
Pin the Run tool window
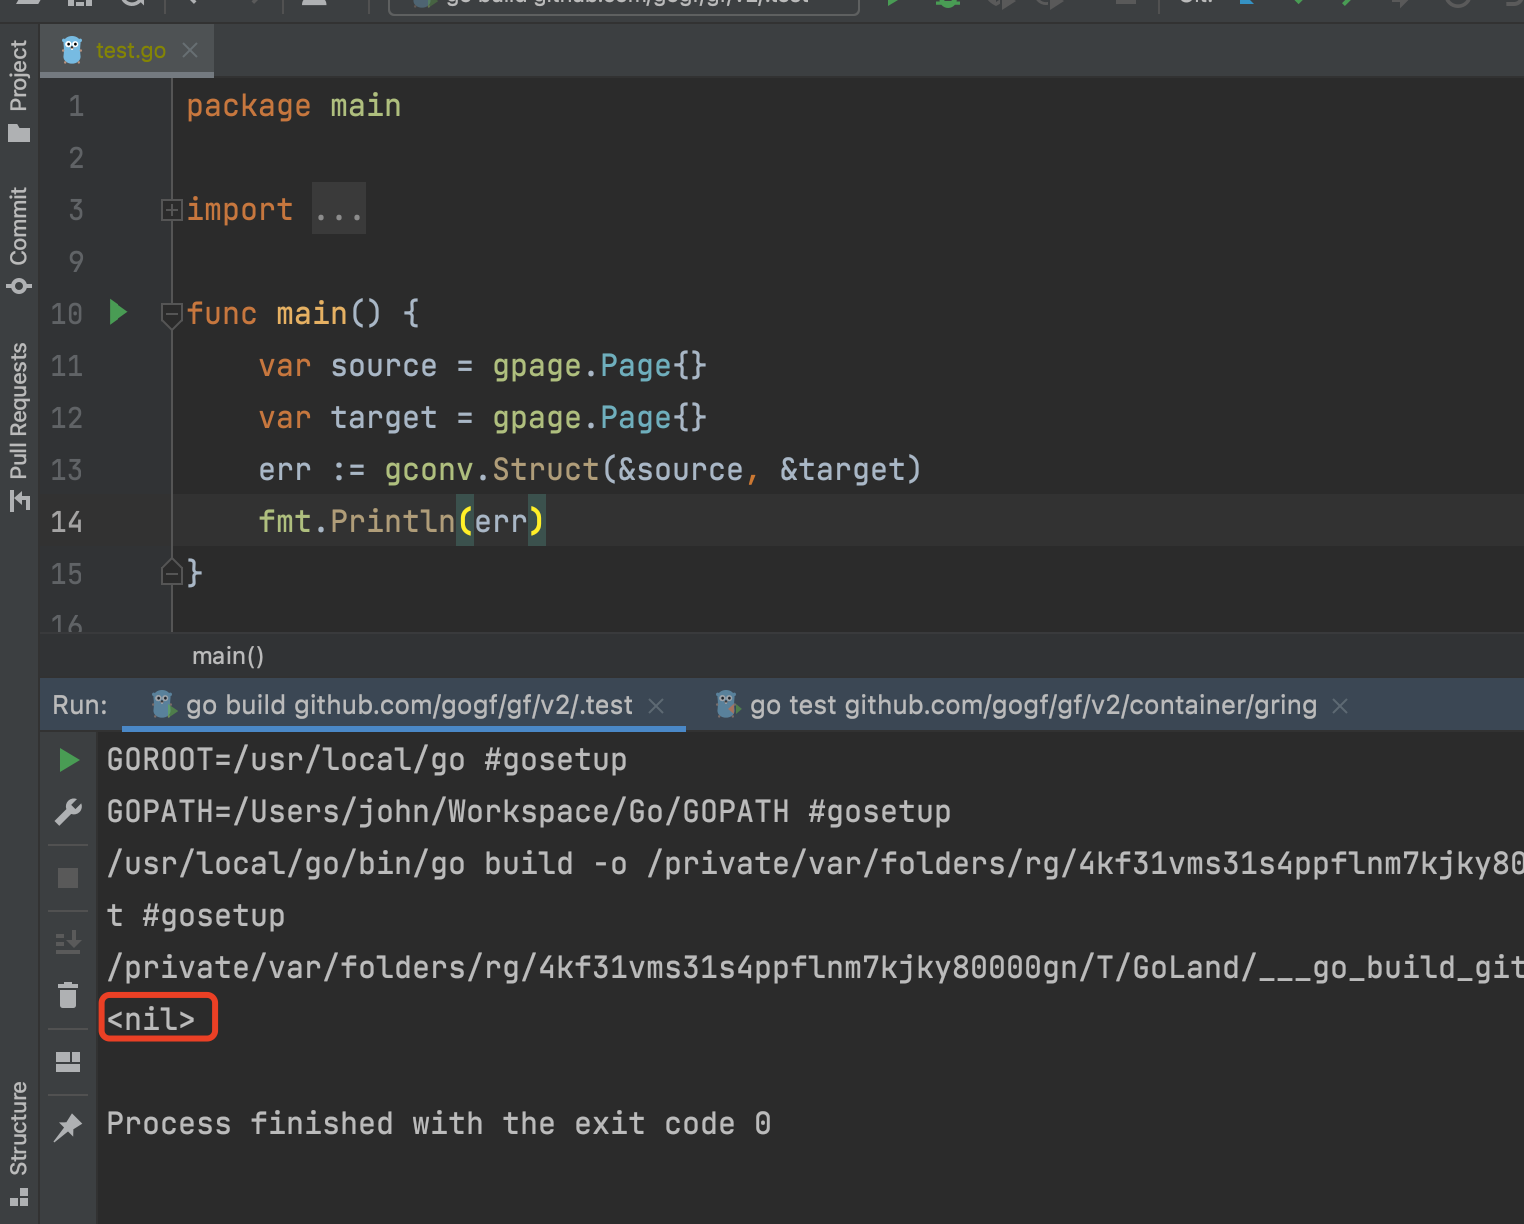[68, 1127]
